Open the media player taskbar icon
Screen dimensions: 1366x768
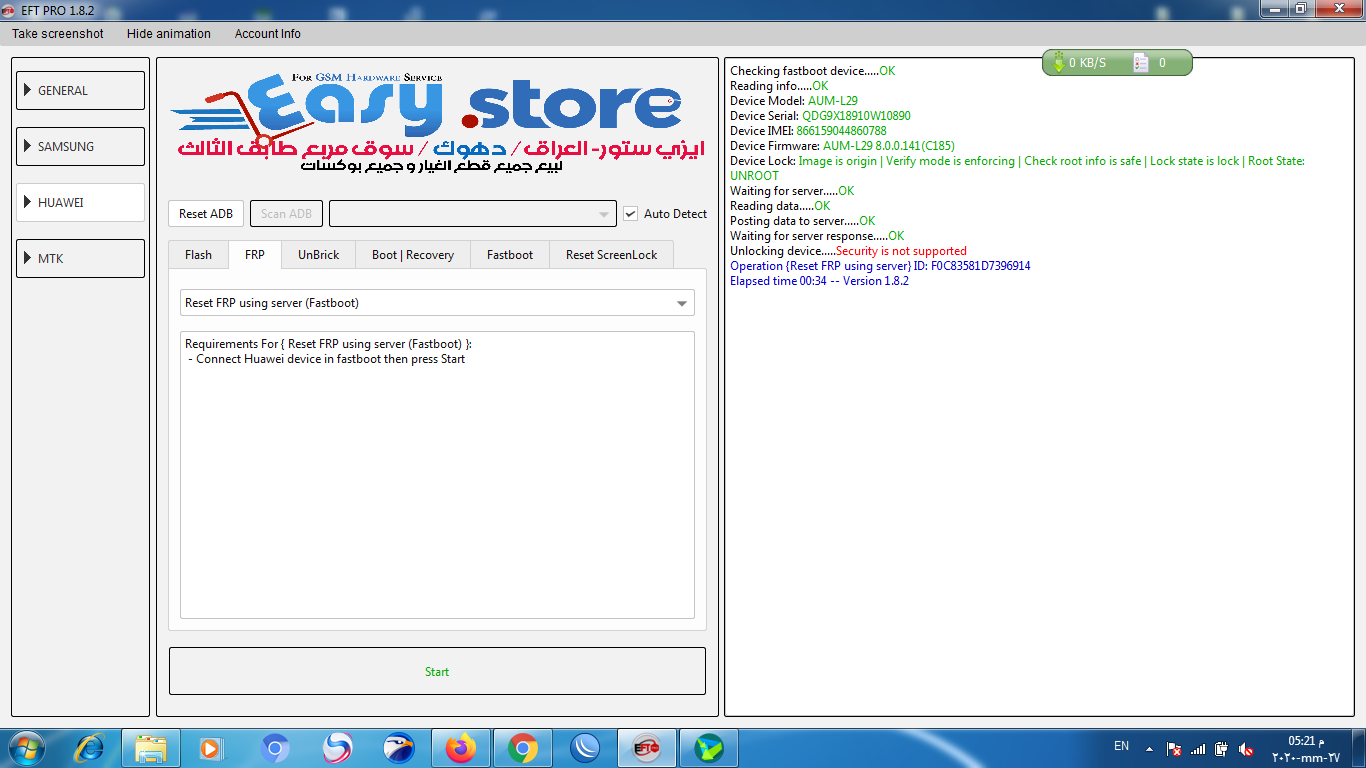click(x=211, y=747)
